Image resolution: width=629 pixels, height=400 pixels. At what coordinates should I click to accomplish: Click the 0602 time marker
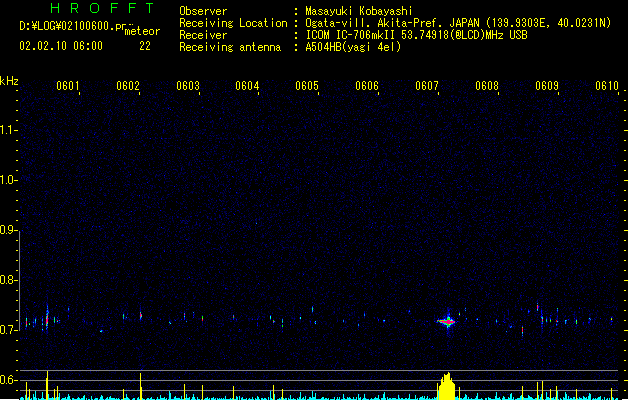point(128,86)
